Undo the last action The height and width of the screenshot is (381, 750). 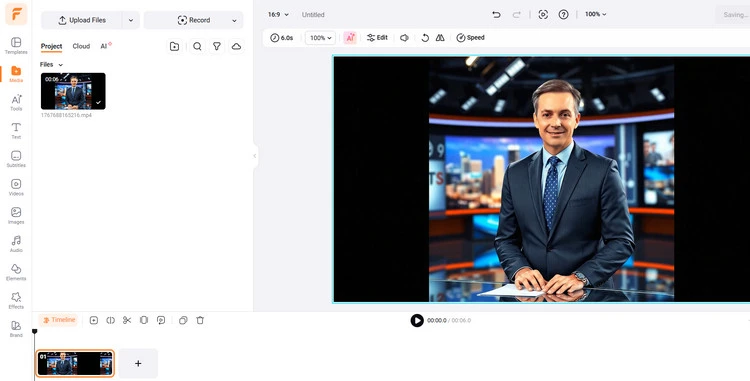coord(496,14)
